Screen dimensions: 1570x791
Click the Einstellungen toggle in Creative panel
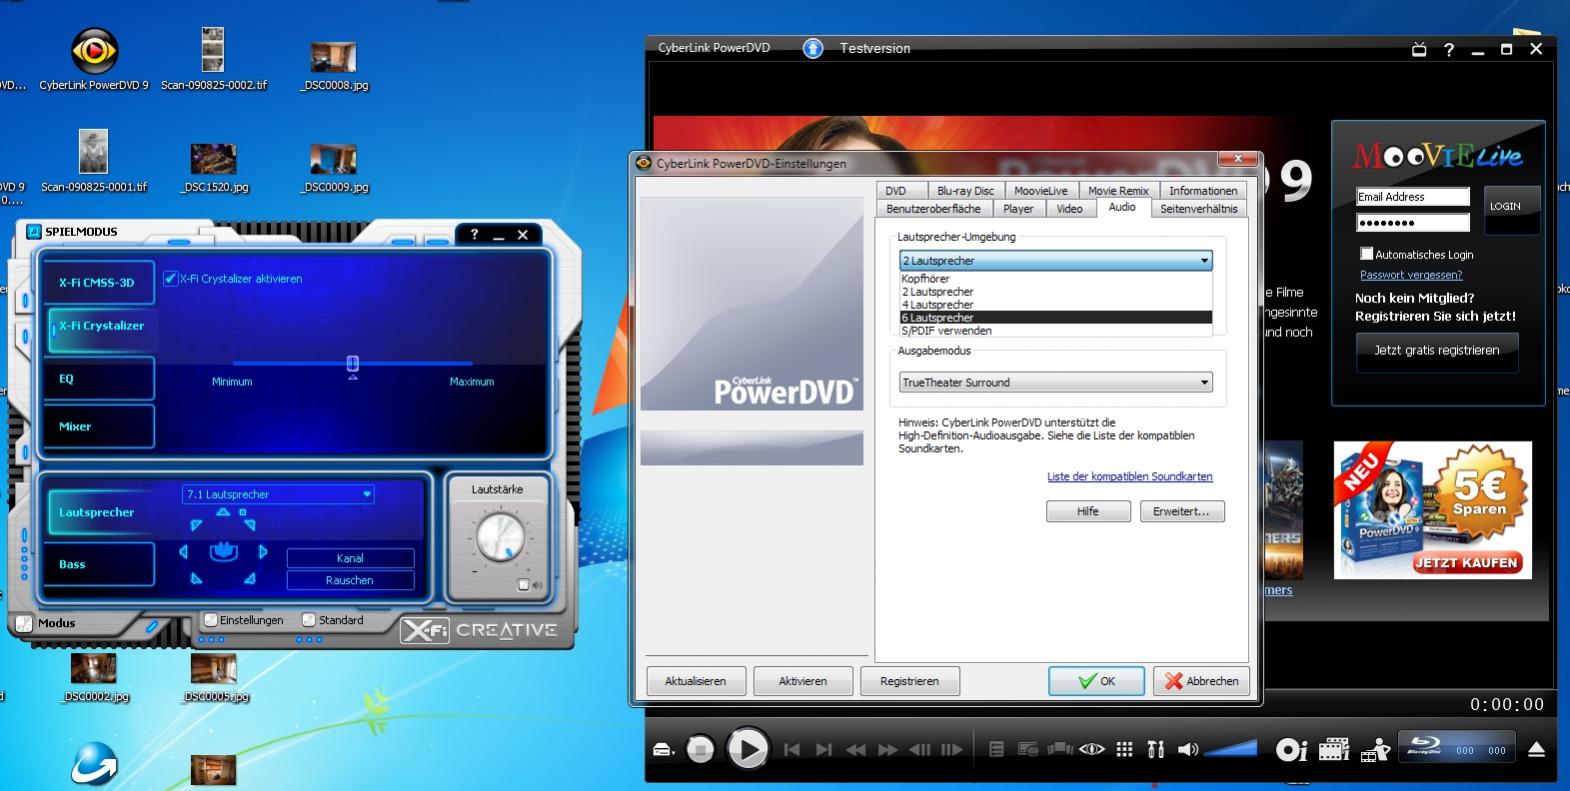point(211,620)
